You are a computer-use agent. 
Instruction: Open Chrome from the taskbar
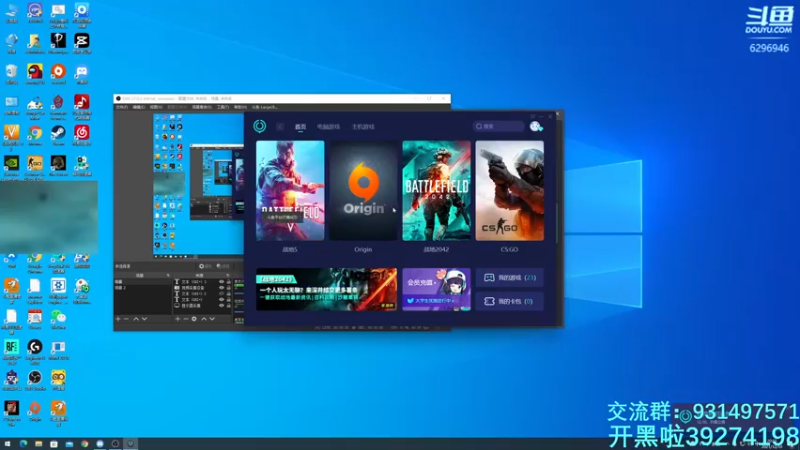pos(85,444)
